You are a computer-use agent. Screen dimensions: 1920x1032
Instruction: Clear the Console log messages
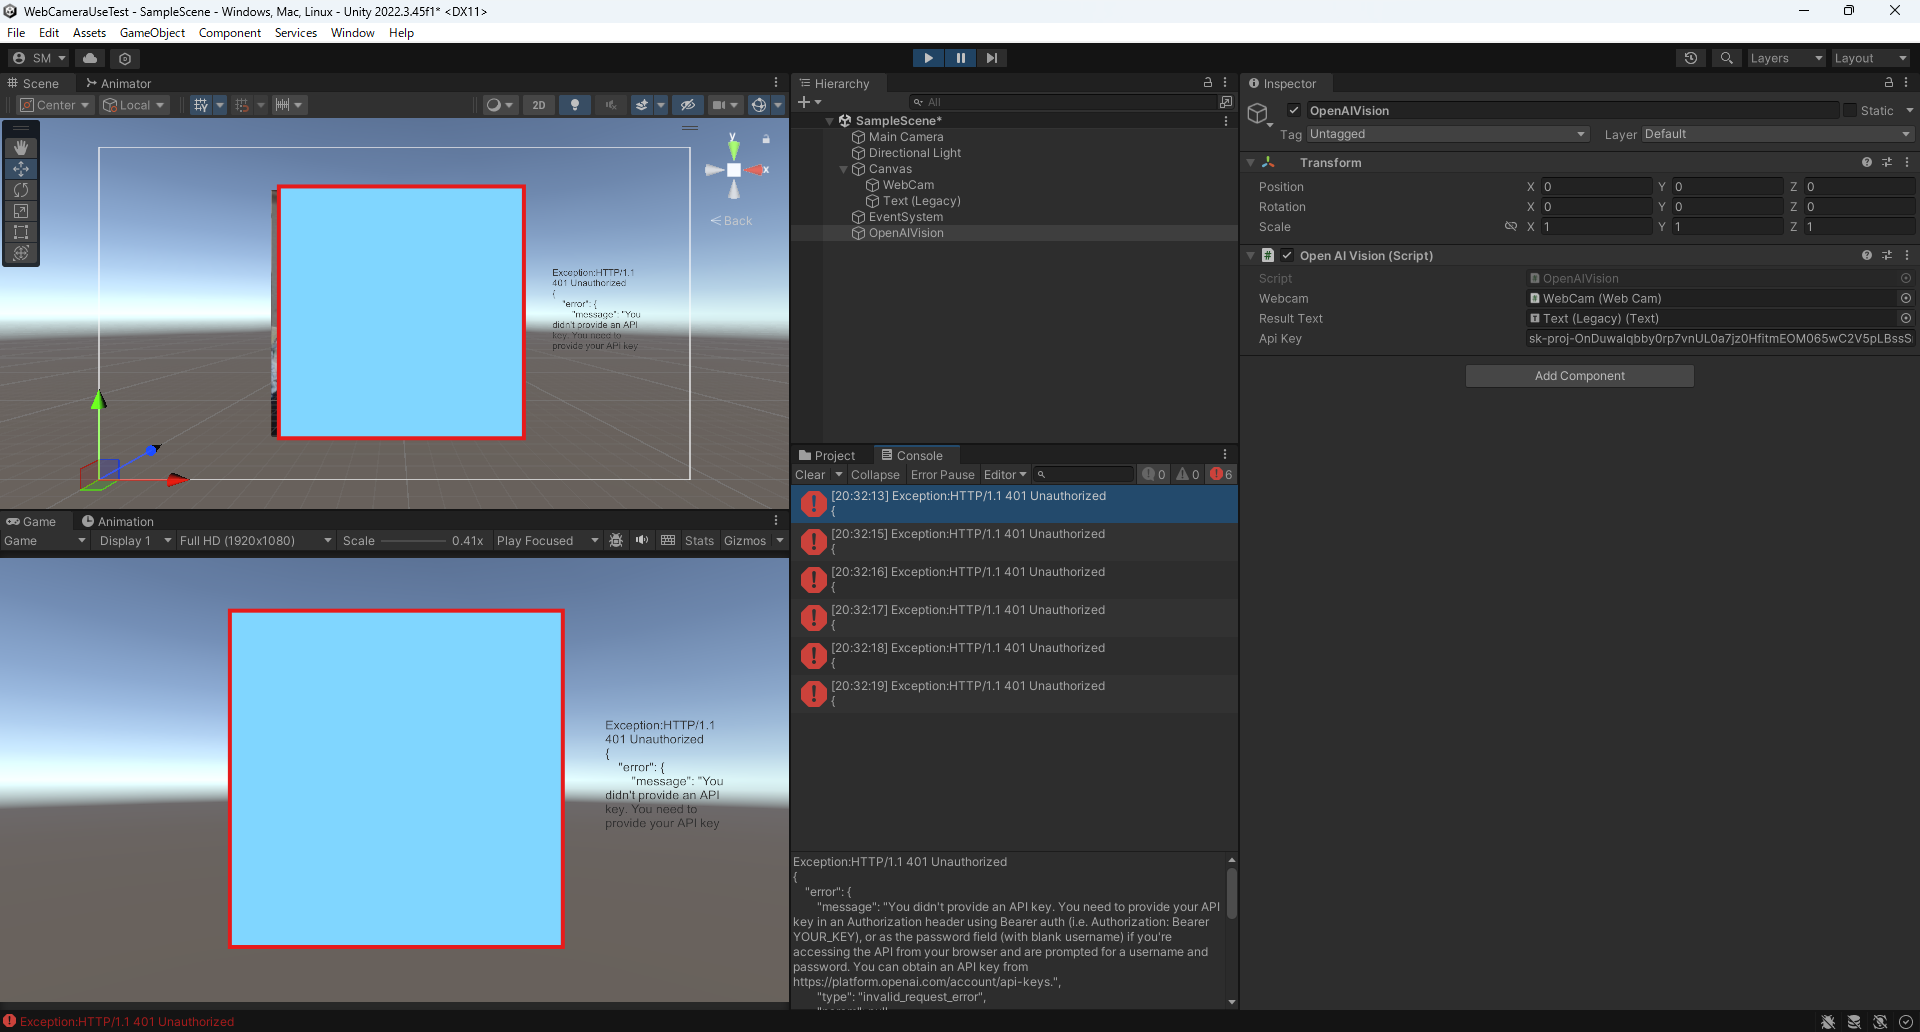pyautogui.click(x=809, y=475)
